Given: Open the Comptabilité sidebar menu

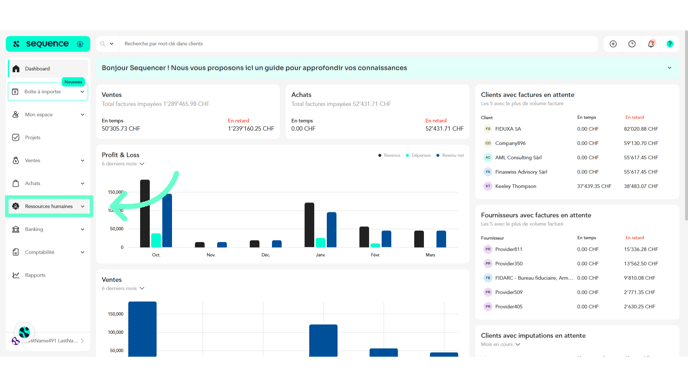Looking at the screenshot, I should 48,252.
